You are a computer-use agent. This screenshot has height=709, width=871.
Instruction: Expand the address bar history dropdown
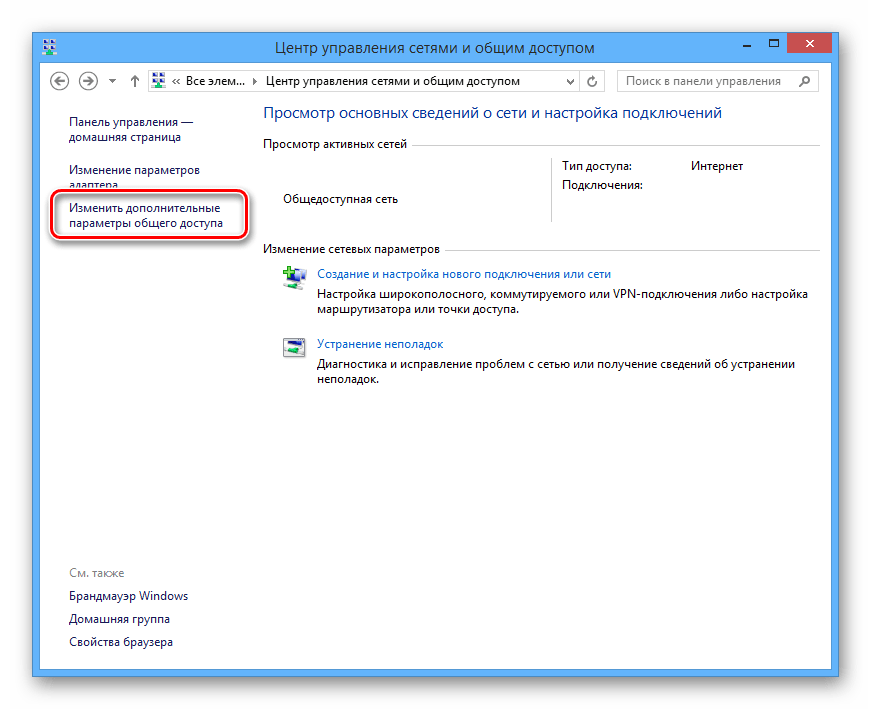coord(570,81)
